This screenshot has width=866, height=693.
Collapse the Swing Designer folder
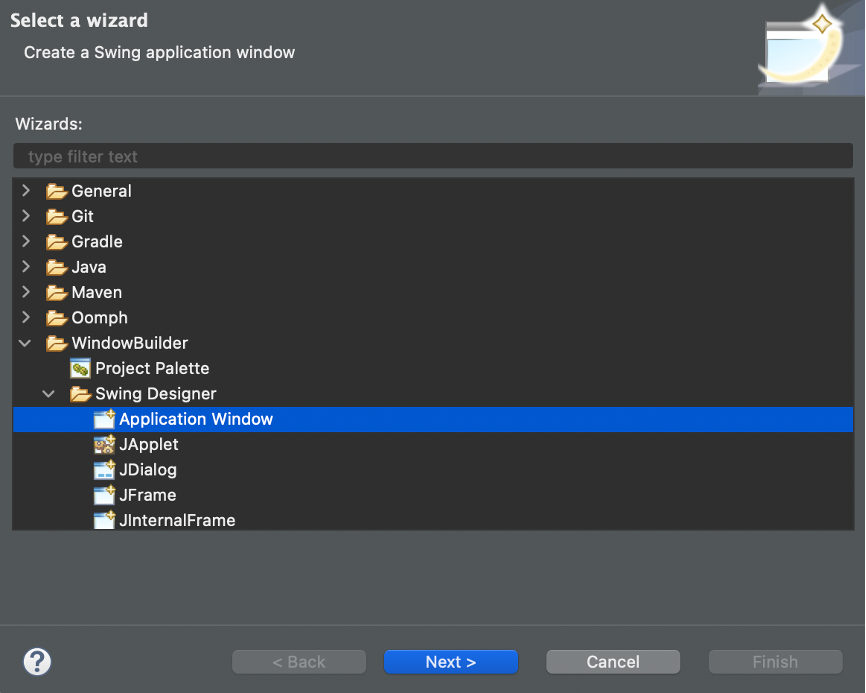(x=49, y=394)
